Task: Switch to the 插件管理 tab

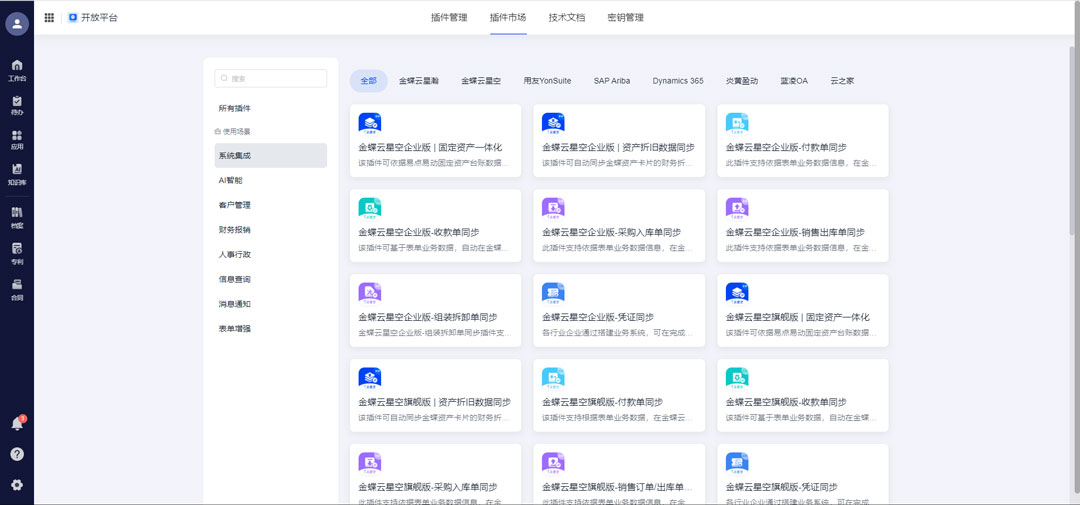Action: pyautogui.click(x=449, y=17)
